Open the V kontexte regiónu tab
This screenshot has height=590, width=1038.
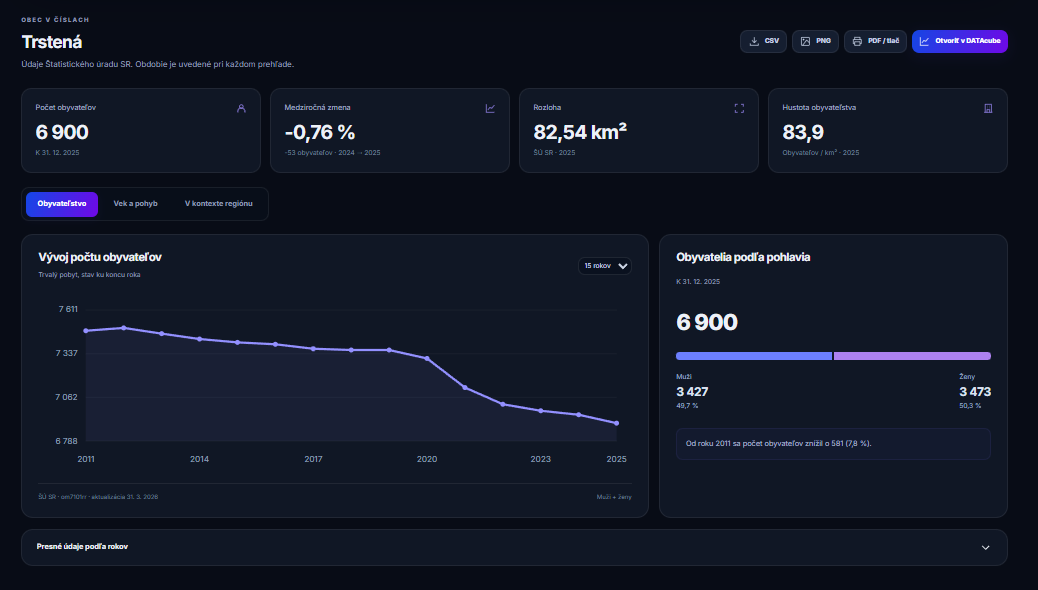pyautogui.click(x=218, y=204)
